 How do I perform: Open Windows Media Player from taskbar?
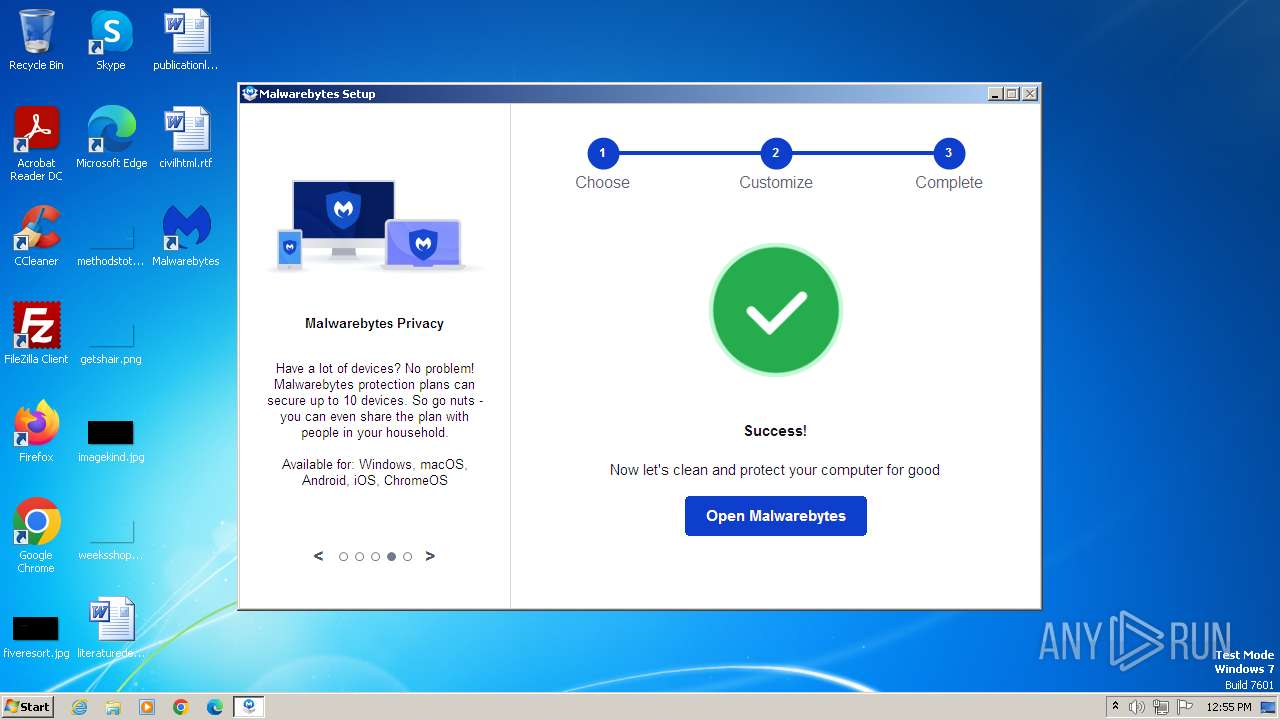tap(147, 707)
